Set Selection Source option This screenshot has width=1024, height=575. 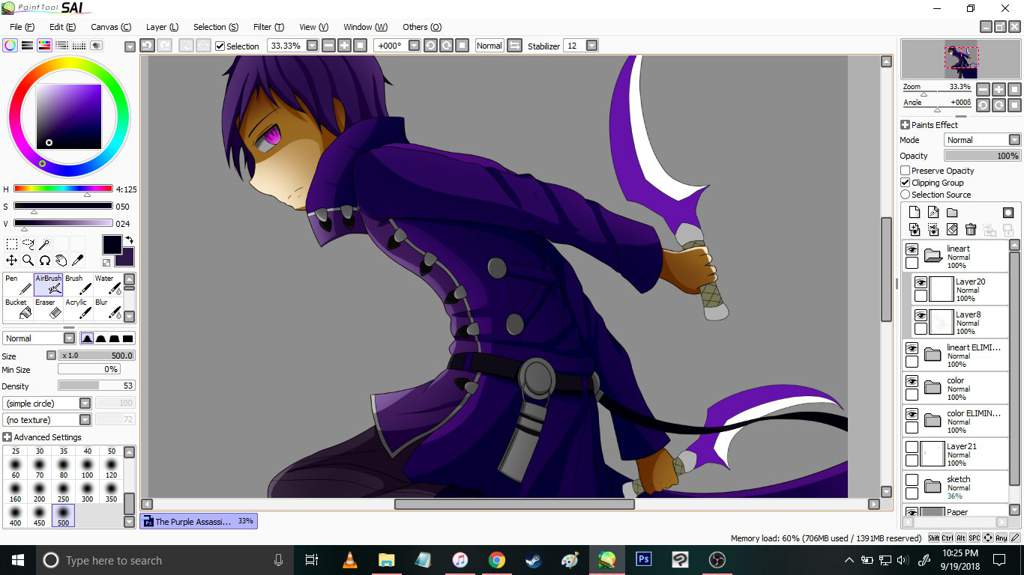pos(905,194)
